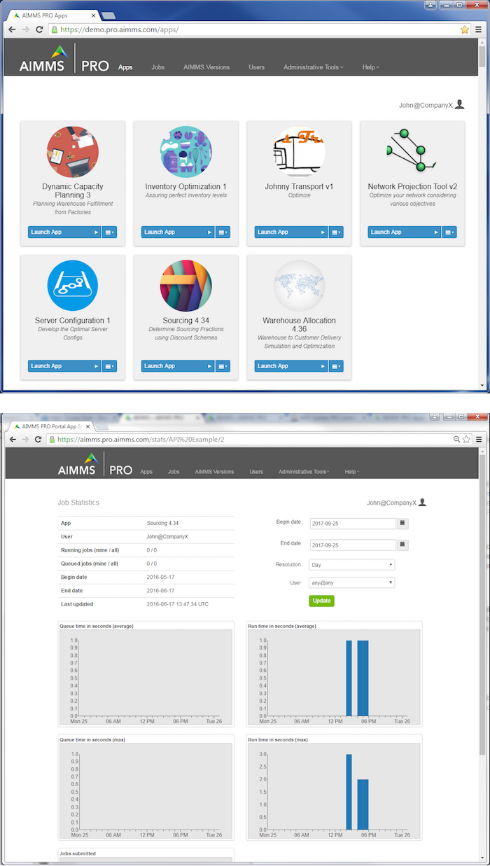Open the End date calendar picker icon
Viewport: 490px width, 866px height.
[x=403, y=545]
